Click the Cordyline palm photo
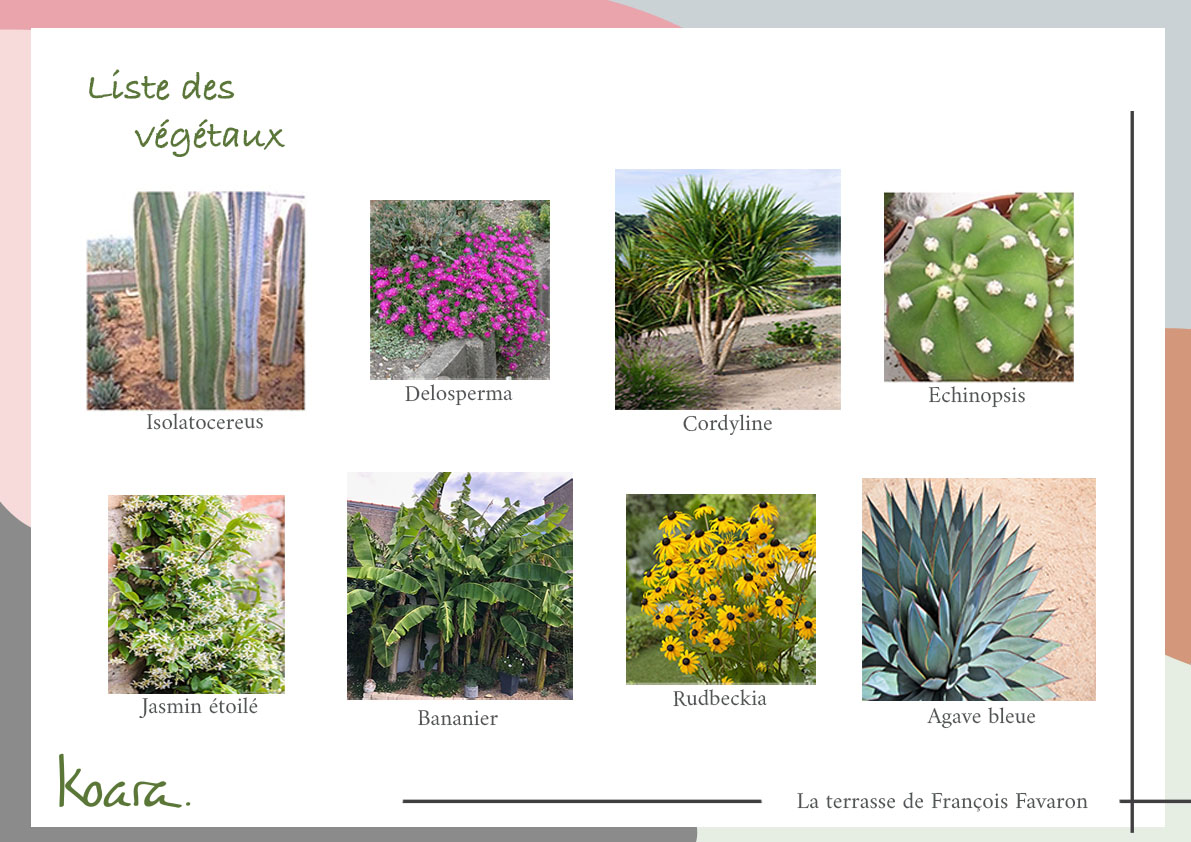The image size is (1191, 842). coord(727,289)
